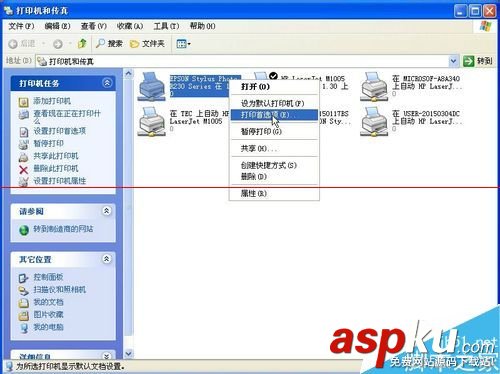Screen dimensions: 500x374
Task: Open the address bar dropdown arrow
Action: (453, 61)
